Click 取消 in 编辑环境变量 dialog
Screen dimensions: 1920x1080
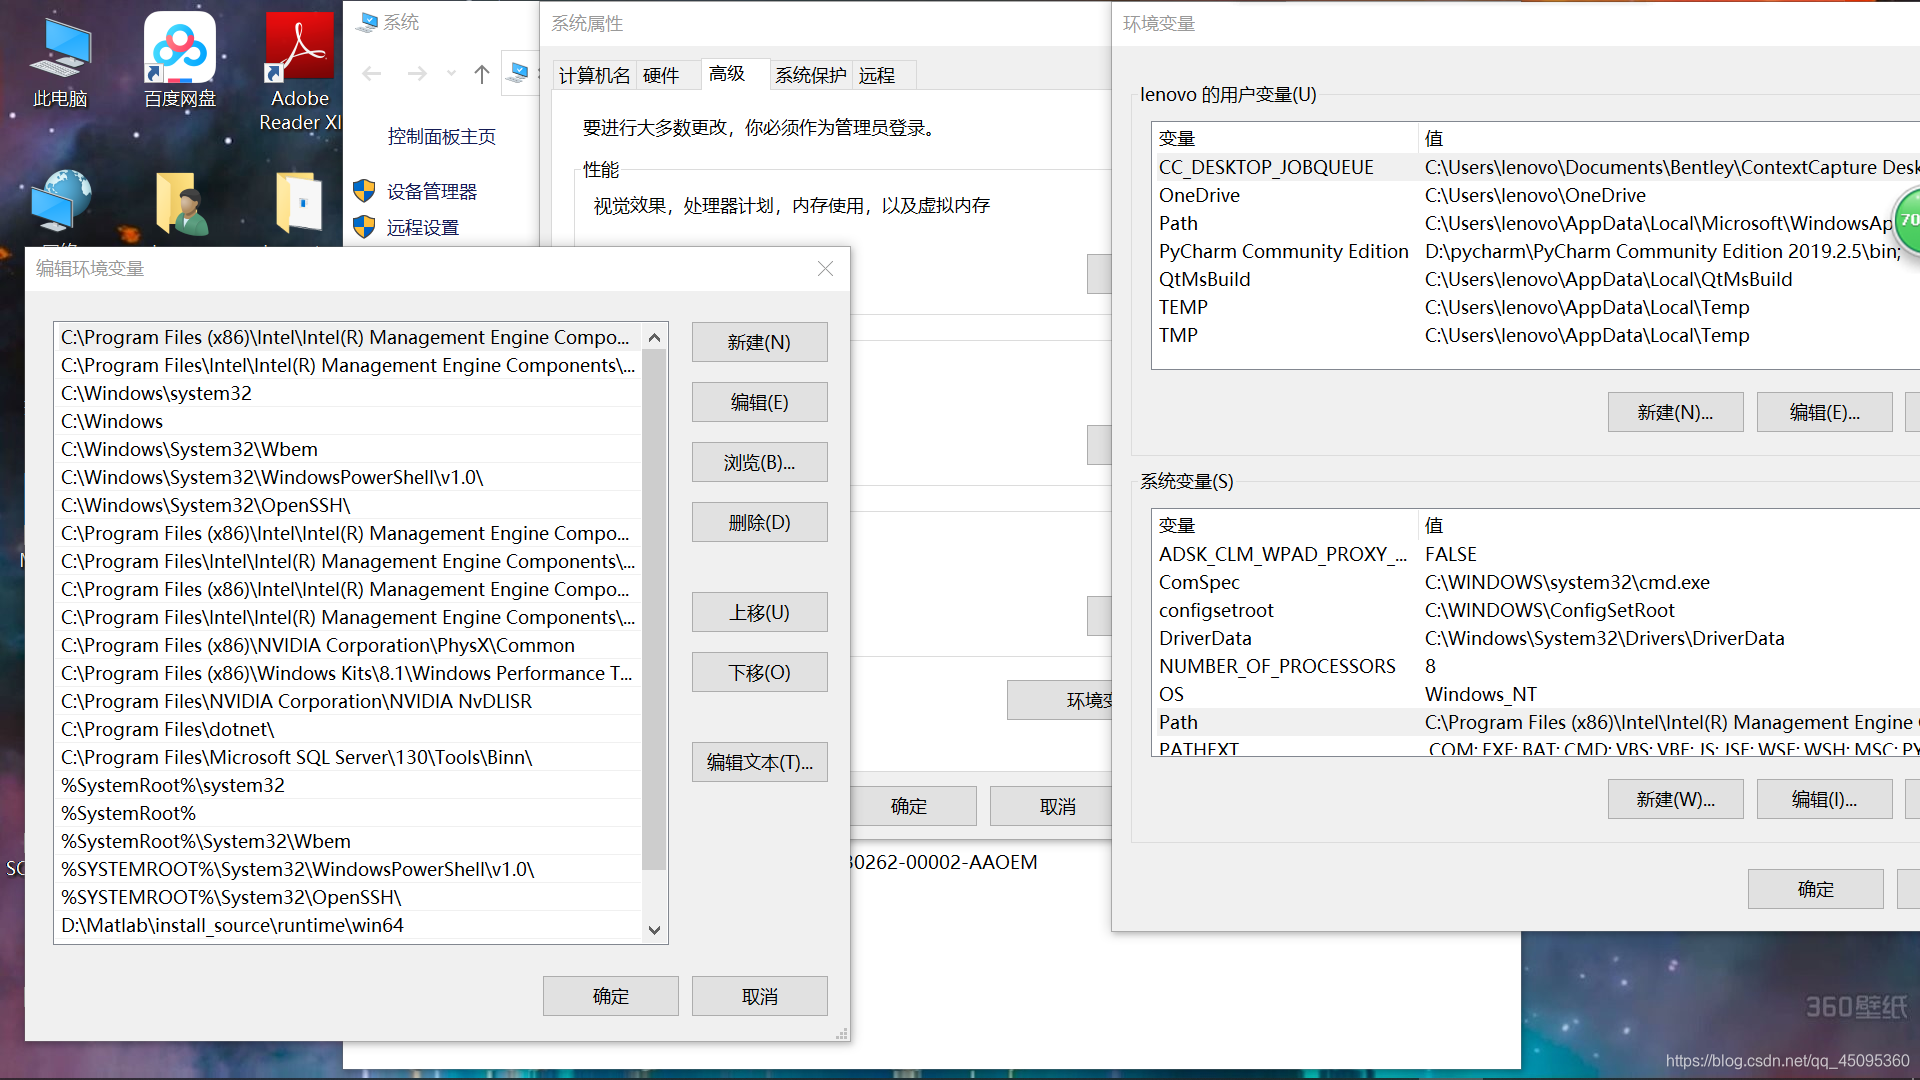759,996
